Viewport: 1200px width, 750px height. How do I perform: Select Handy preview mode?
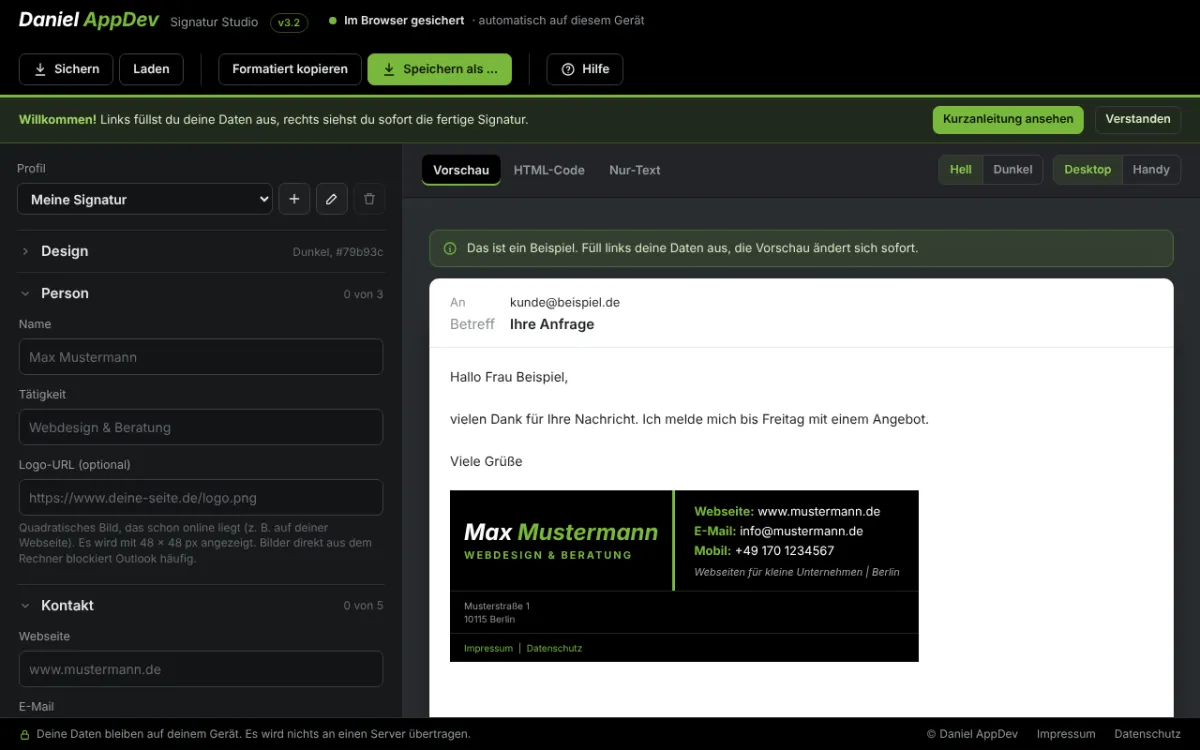pyautogui.click(x=1151, y=170)
